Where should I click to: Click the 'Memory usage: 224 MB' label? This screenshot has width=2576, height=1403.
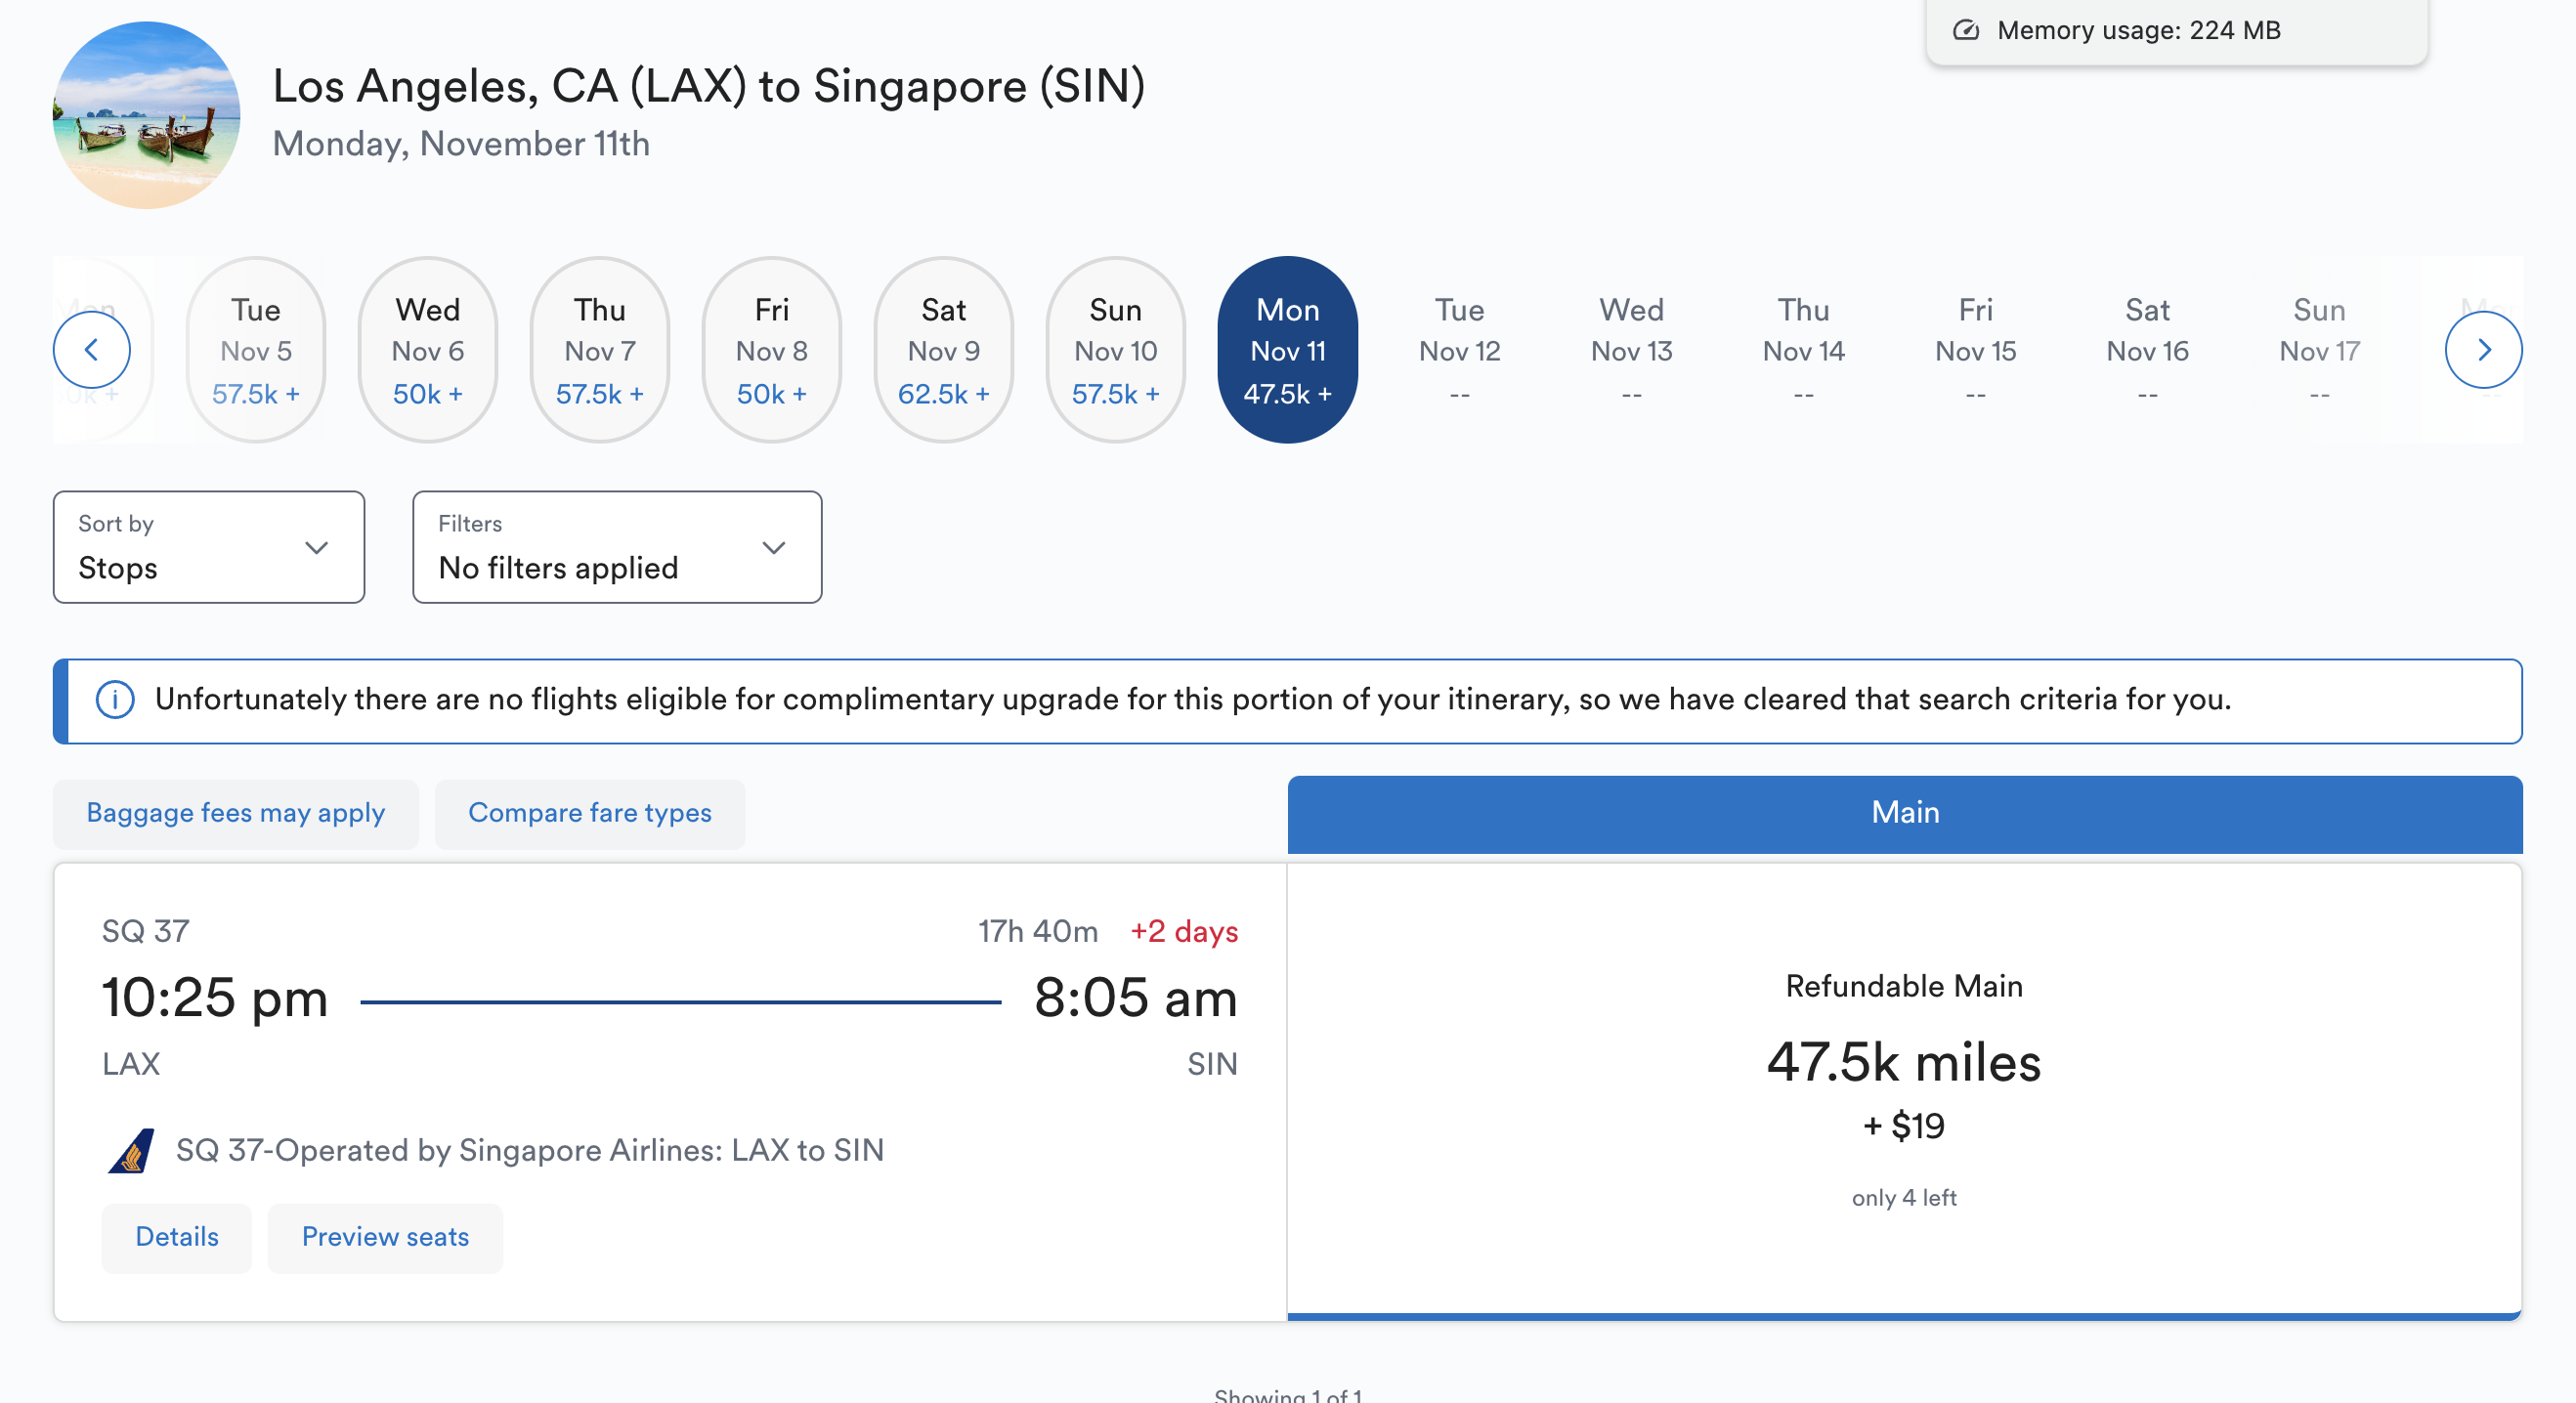(2139, 30)
